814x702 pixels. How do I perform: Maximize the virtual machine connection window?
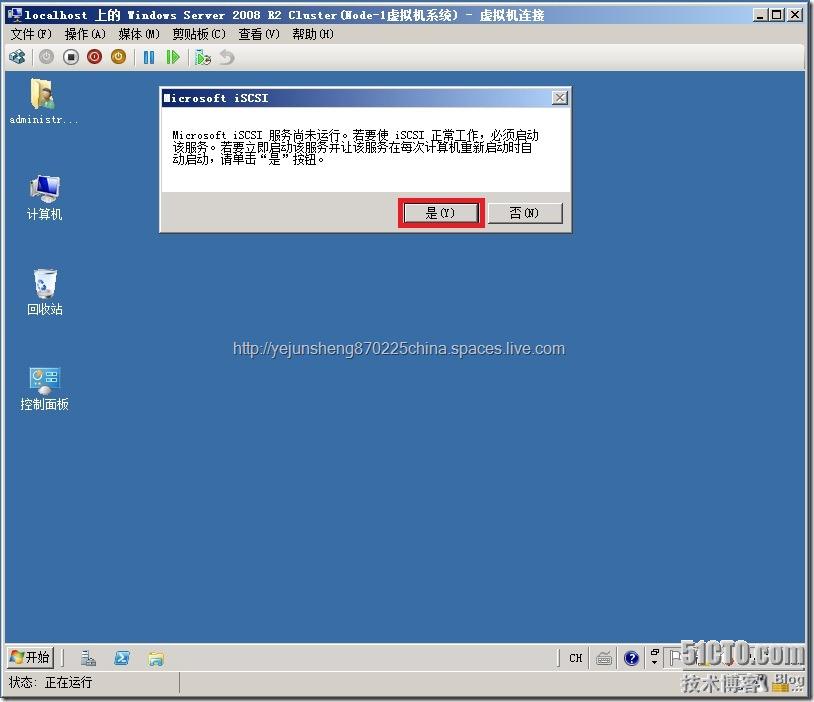[777, 15]
